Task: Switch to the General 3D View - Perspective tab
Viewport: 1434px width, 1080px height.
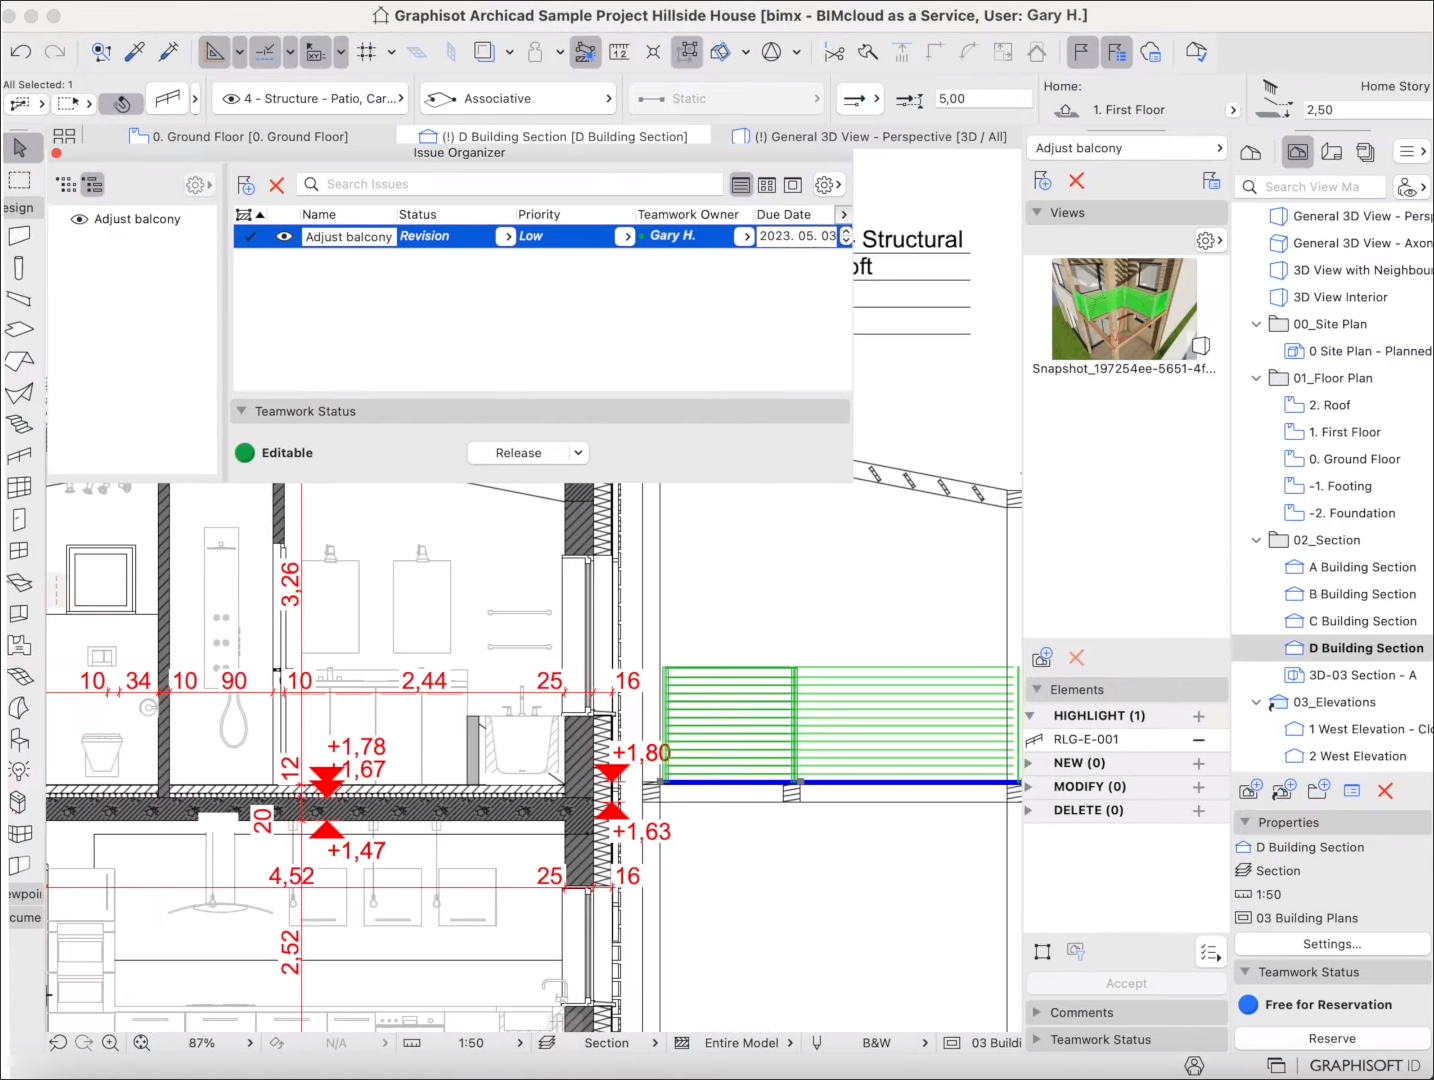Action: pos(870,137)
